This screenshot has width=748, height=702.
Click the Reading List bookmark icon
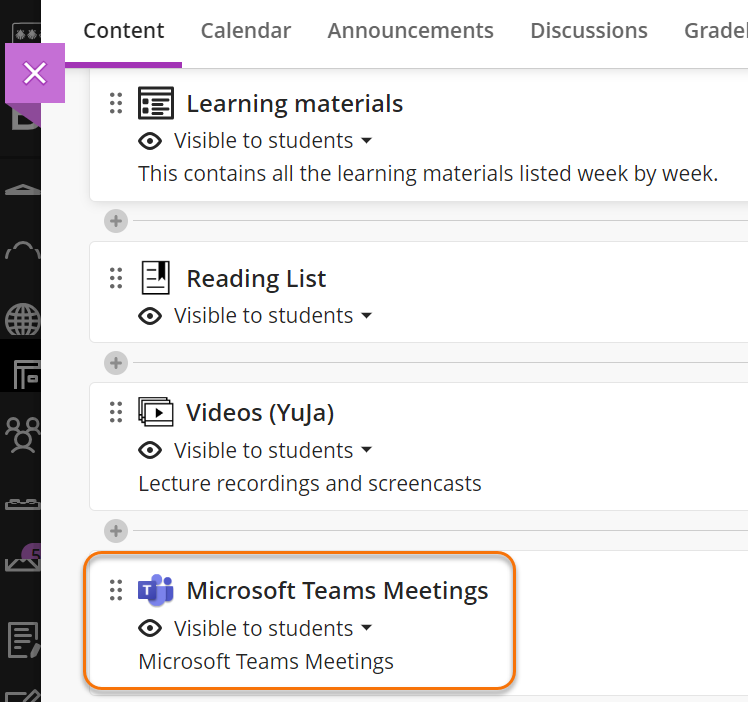click(x=156, y=278)
